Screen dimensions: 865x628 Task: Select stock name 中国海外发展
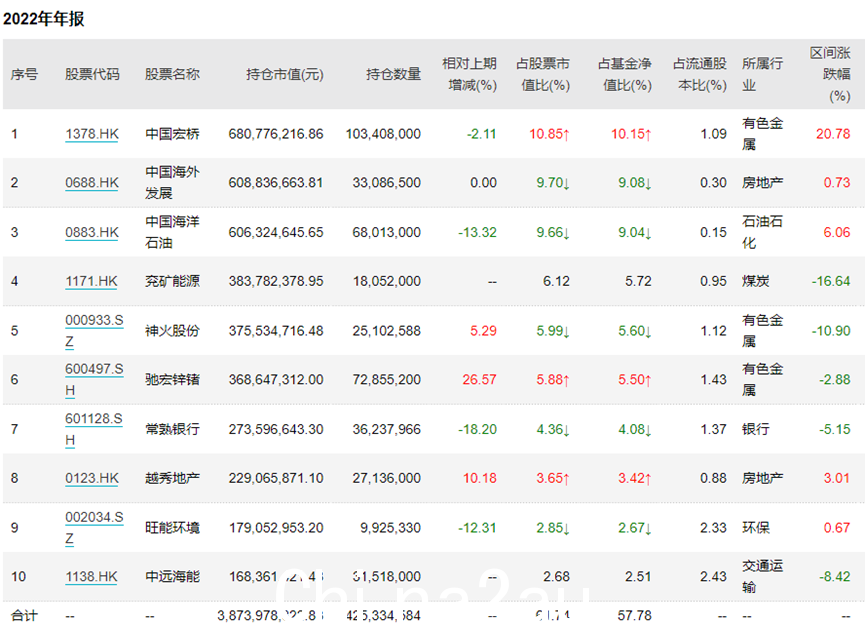pyautogui.click(x=172, y=183)
